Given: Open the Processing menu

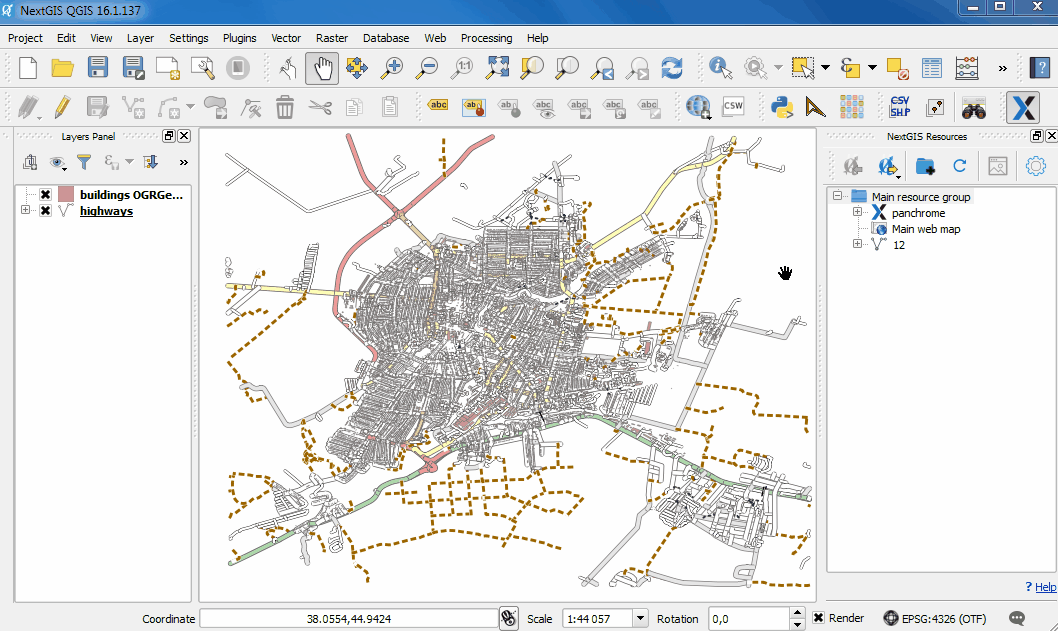Looking at the screenshot, I should click(486, 38).
